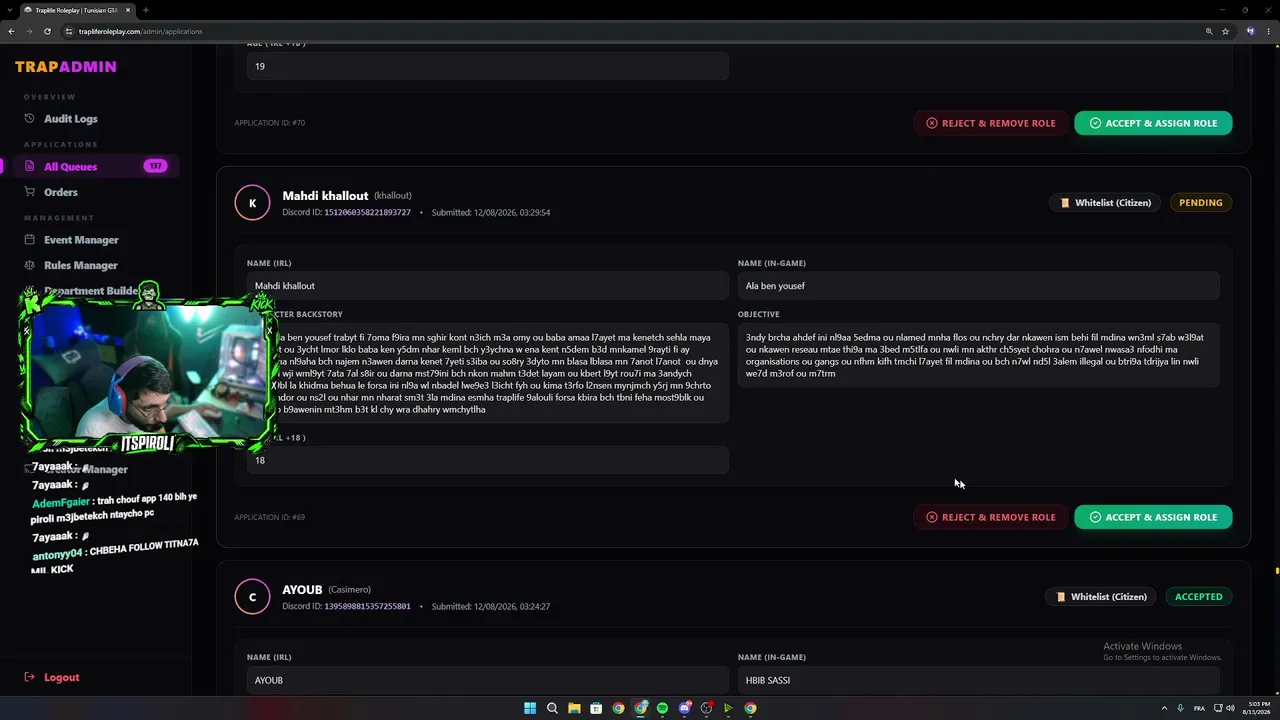This screenshot has height=720, width=1280.
Task: Reject & Remove Role for application #69
Action: (990, 517)
